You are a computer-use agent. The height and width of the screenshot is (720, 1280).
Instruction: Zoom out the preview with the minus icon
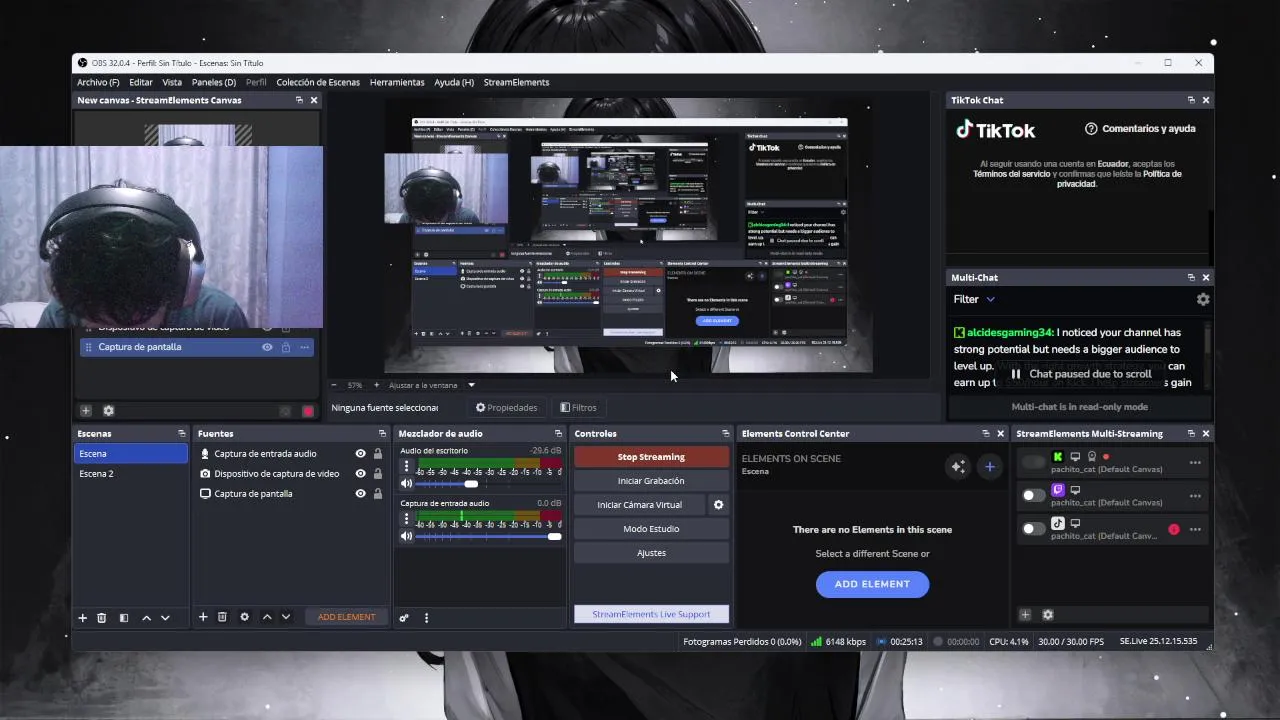336,385
